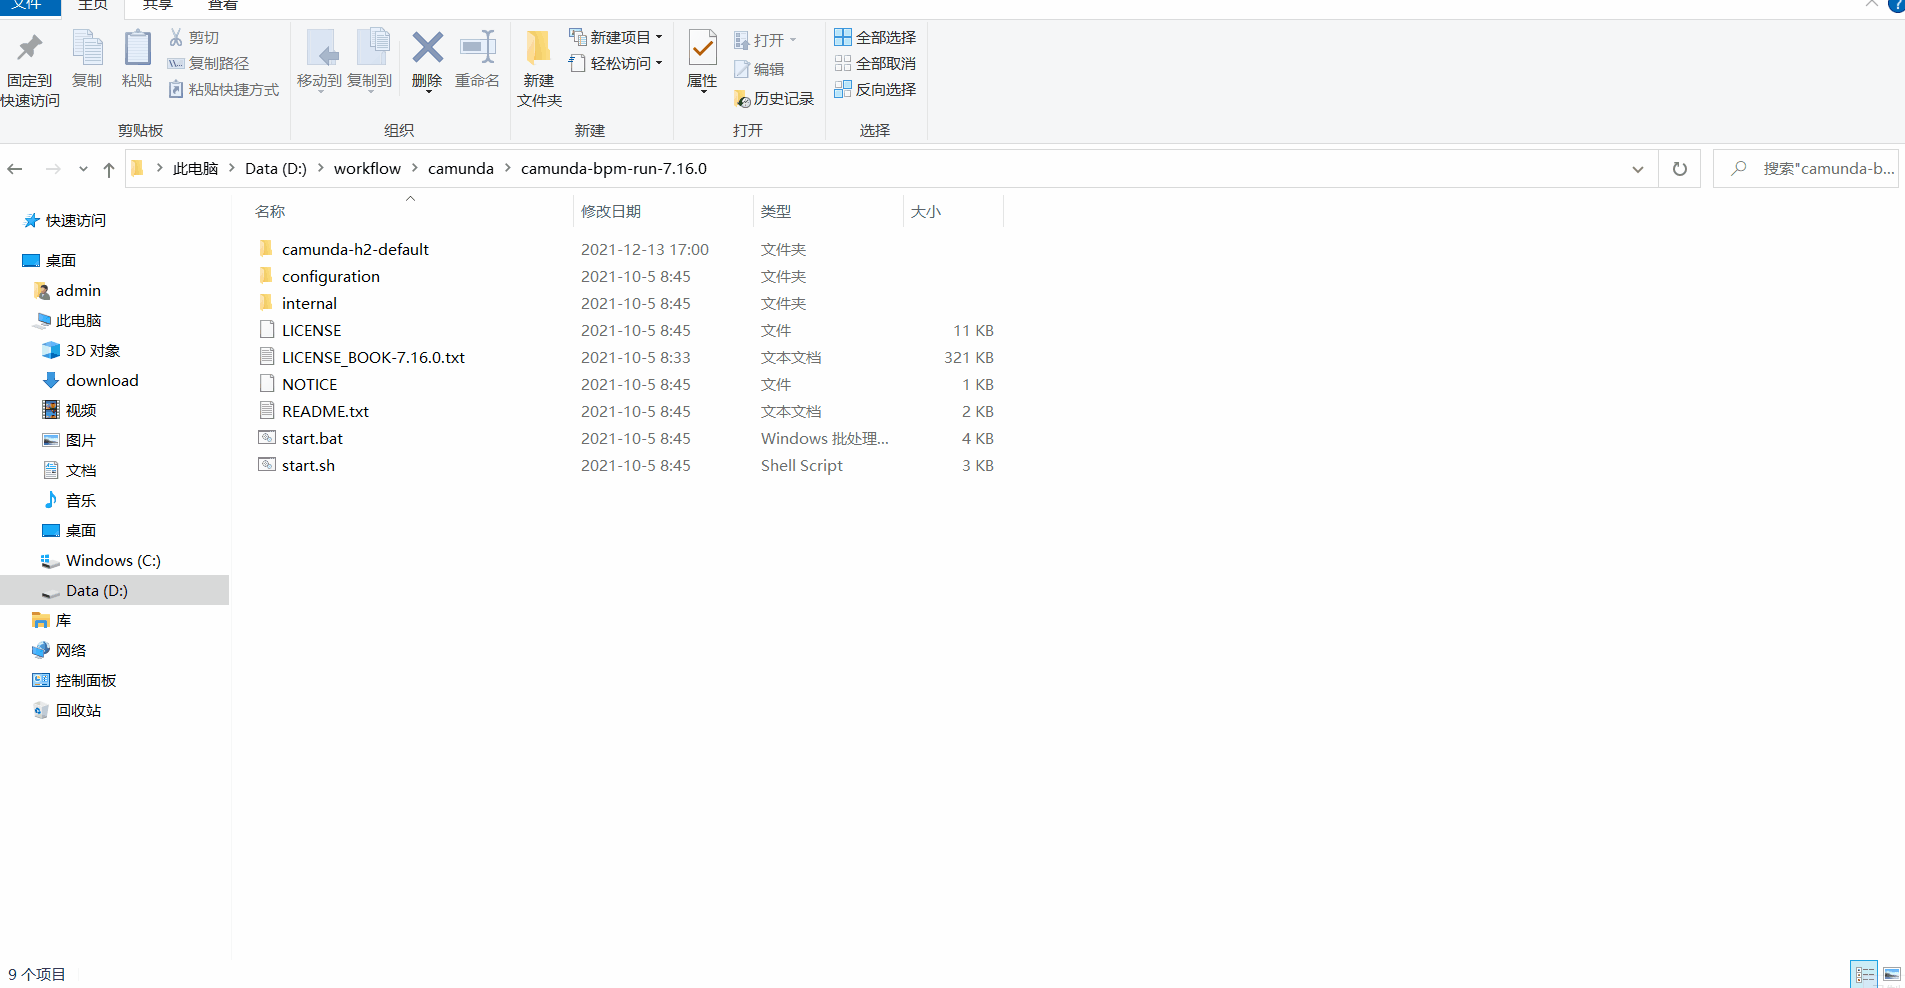Pin folder to Quick Access
This screenshot has height=988, width=1905.
(x=30, y=68)
